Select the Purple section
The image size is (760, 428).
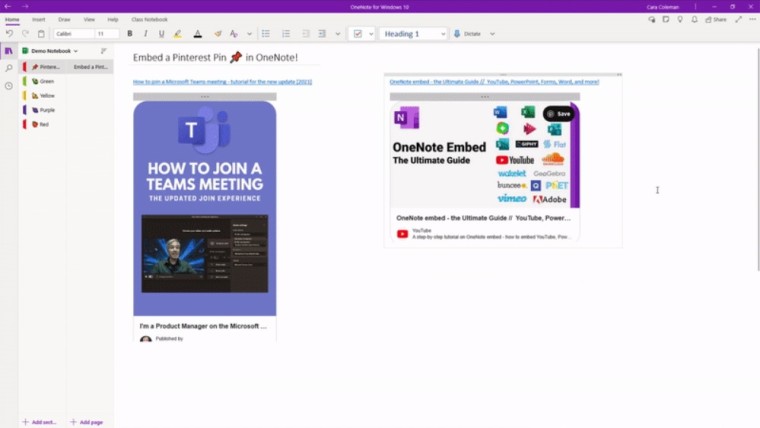click(x=43, y=110)
